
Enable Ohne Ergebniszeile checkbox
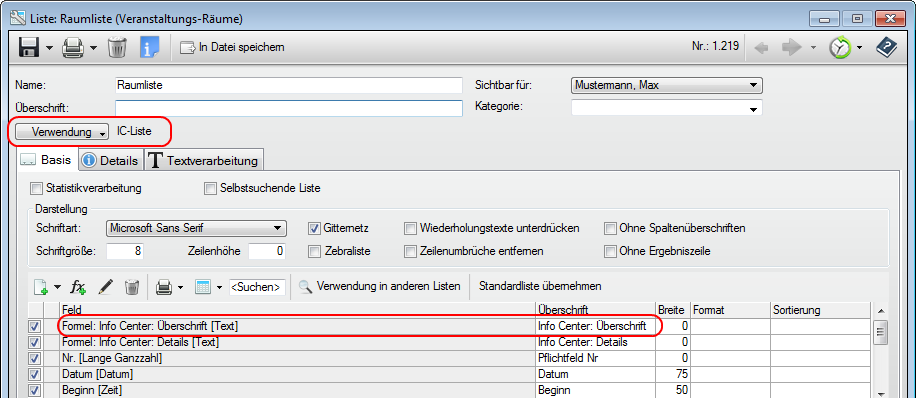click(x=610, y=251)
